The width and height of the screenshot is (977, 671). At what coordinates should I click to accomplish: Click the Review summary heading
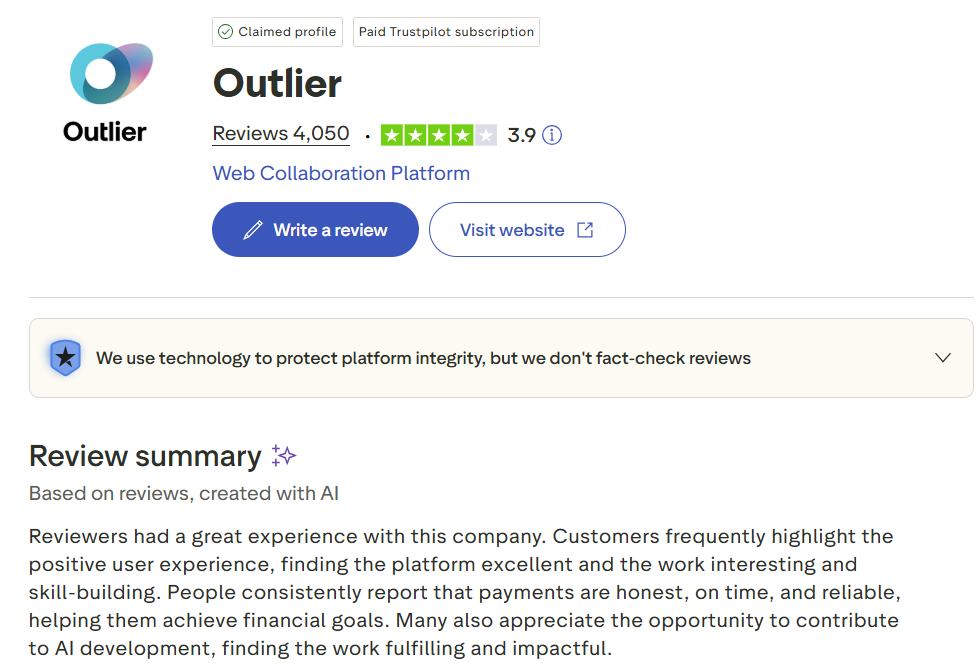pos(146,455)
